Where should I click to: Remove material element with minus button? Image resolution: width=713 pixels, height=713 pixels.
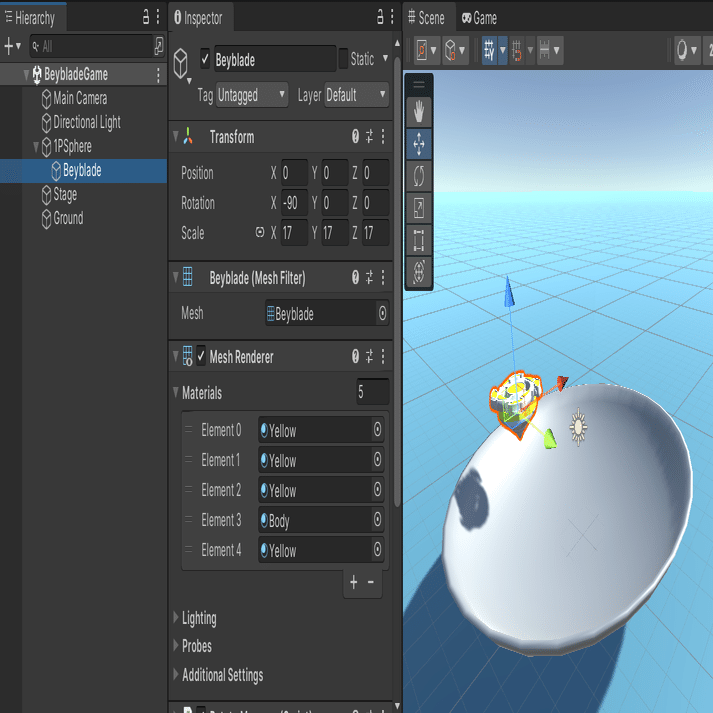(371, 582)
